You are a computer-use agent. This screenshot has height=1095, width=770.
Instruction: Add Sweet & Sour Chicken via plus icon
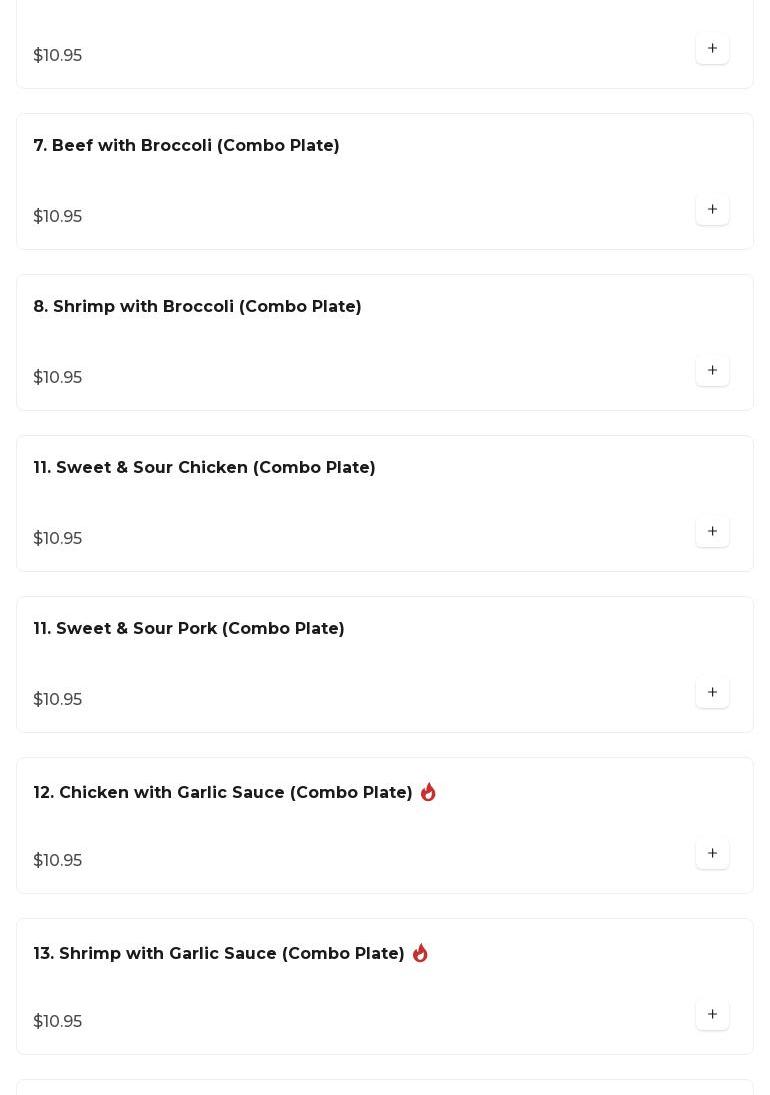tap(712, 531)
